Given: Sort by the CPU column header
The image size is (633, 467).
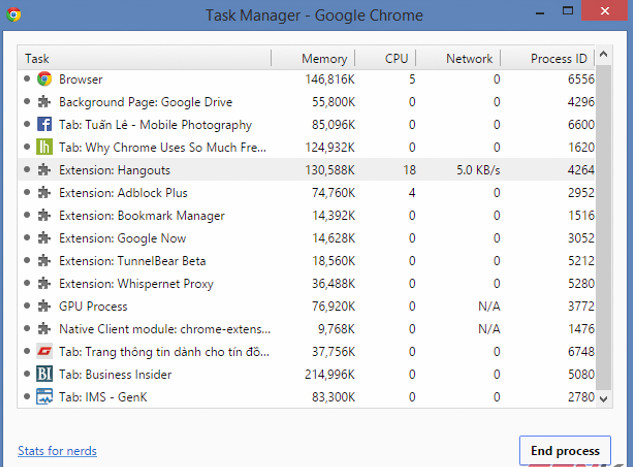Looking at the screenshot, I should coord(385,59).
